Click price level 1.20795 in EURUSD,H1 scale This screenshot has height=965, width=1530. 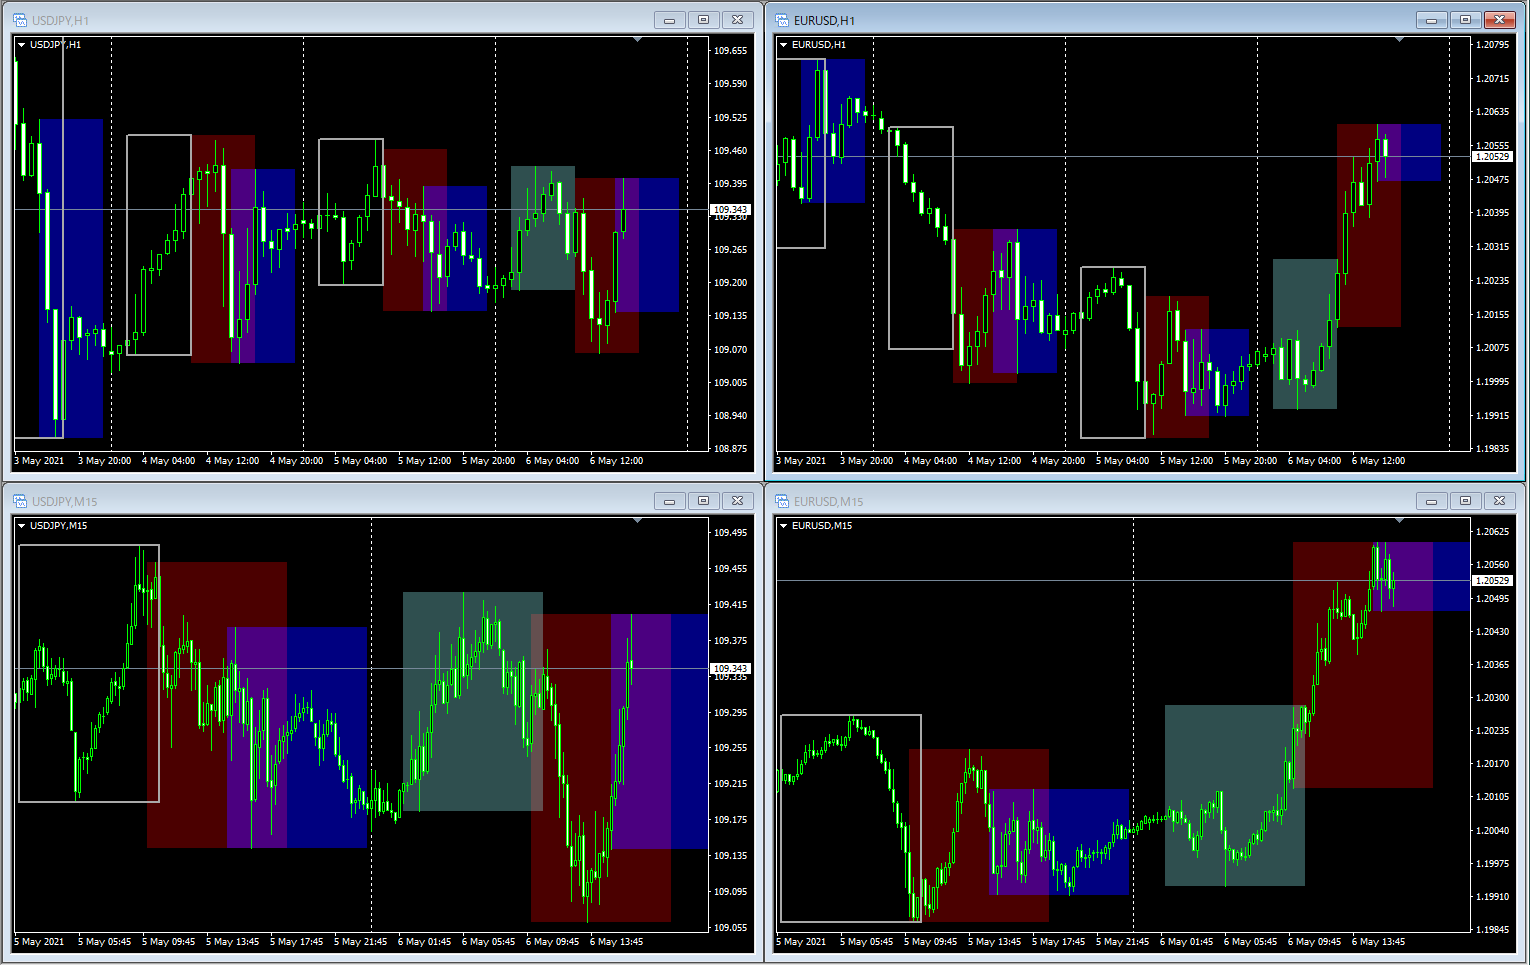click(x=1493, y=45)
